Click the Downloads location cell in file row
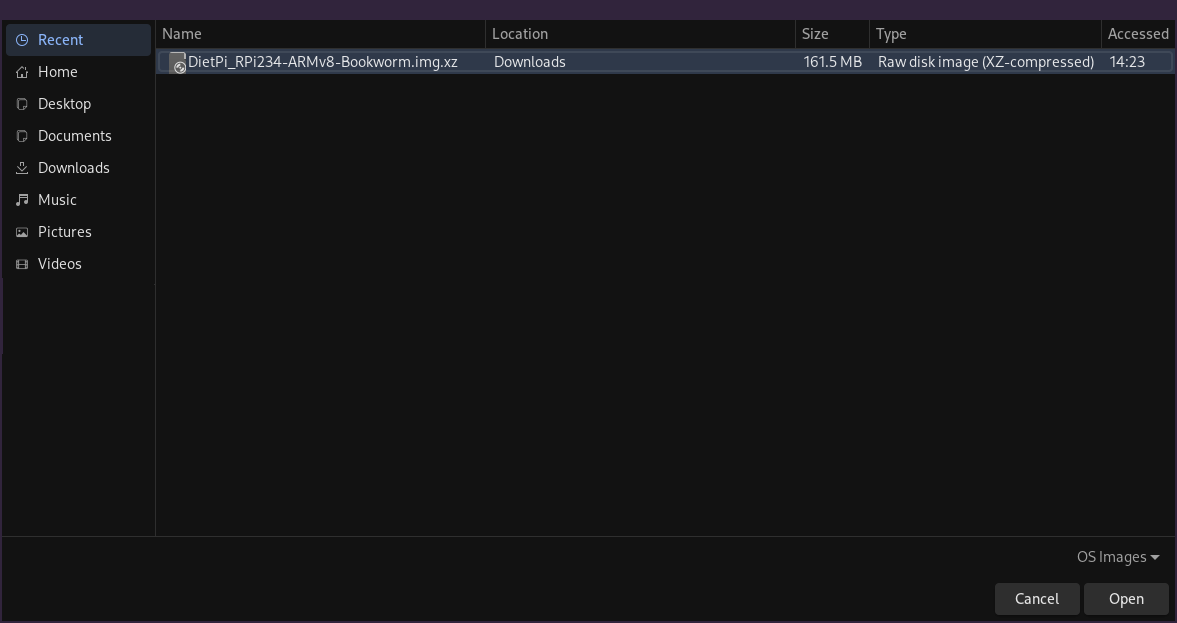This screenshot has width=1177, height=623. (529, 62)
